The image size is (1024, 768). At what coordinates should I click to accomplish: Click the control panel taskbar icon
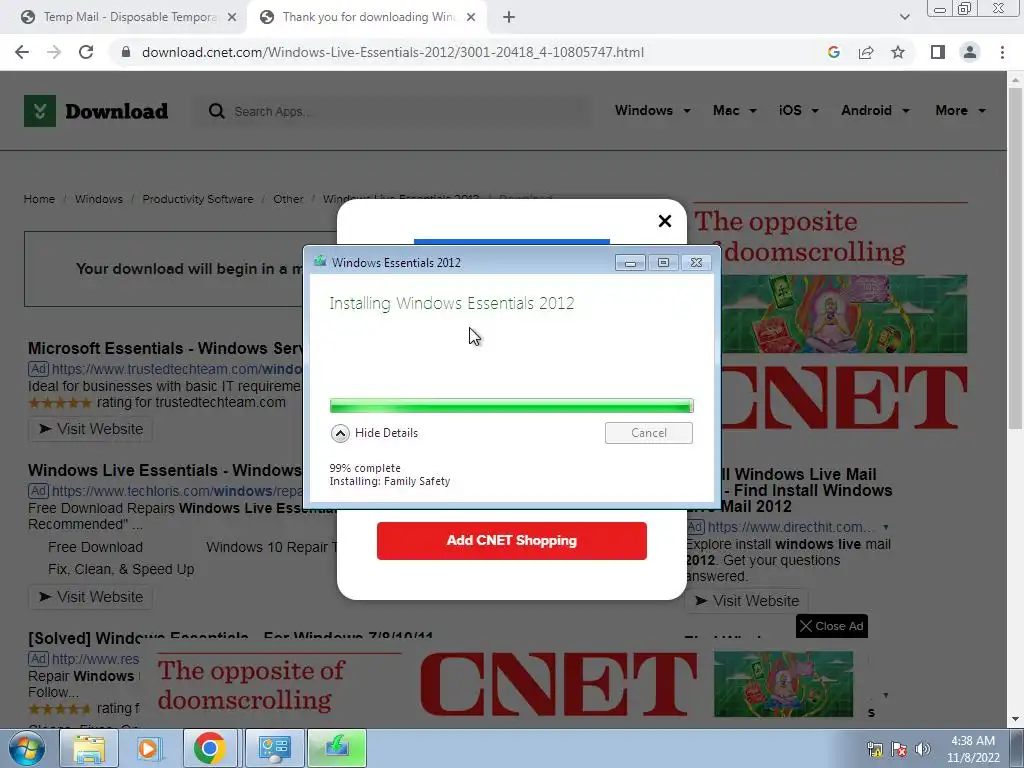coord(274,748)
